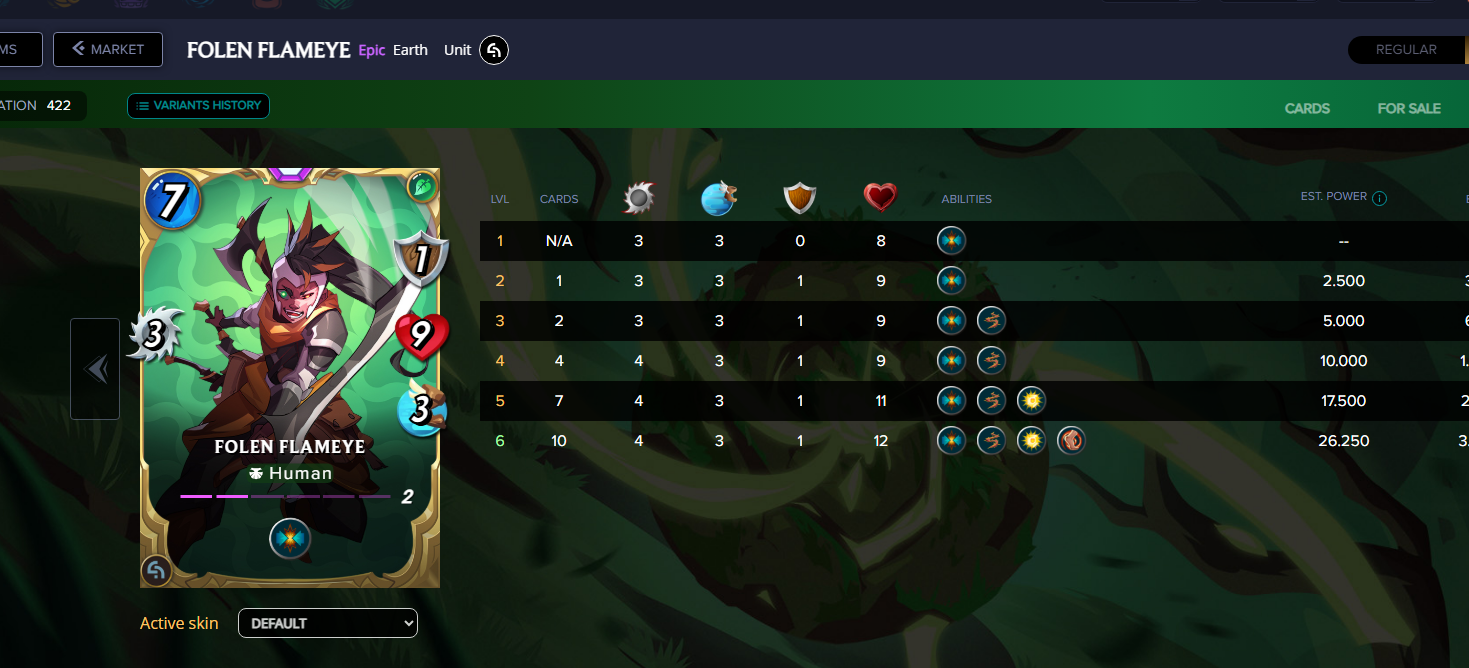The height and width of the screenshot is (668, 1469).
Task: Click the sun-shaped ability icon in level 5 row
Action: (1031, 401)
